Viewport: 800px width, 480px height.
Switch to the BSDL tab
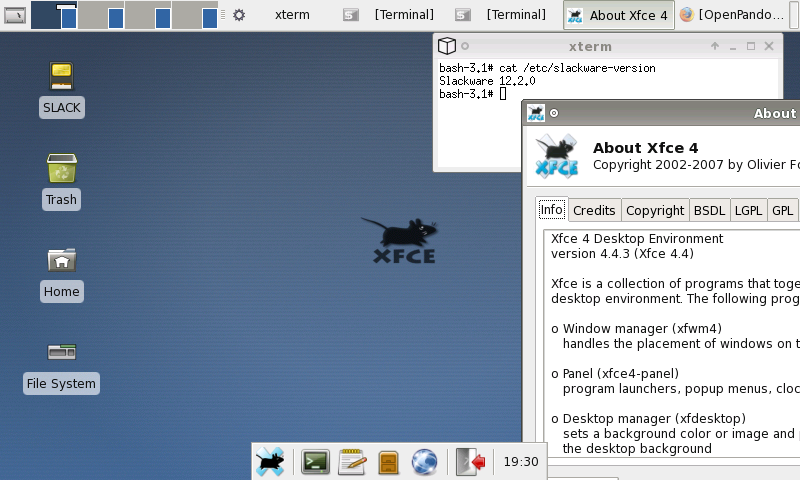[x=709, y=210]
